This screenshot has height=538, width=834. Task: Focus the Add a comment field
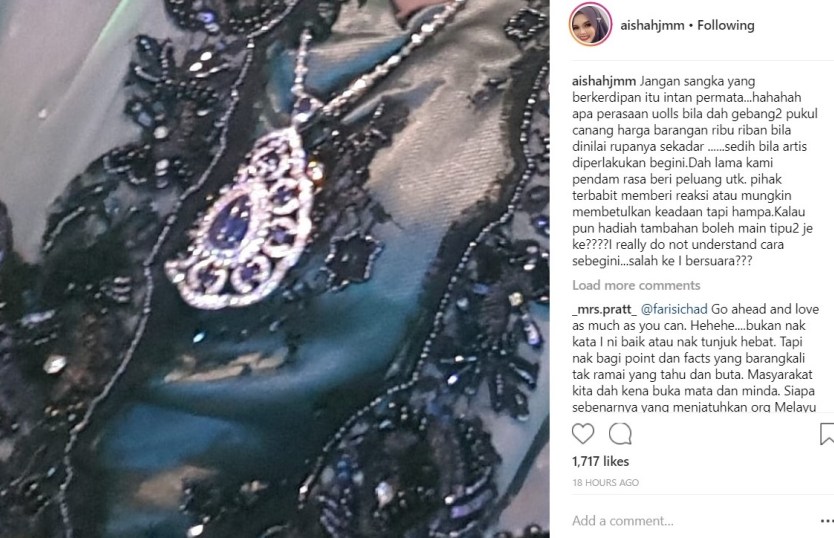click(x=691, y=521)
